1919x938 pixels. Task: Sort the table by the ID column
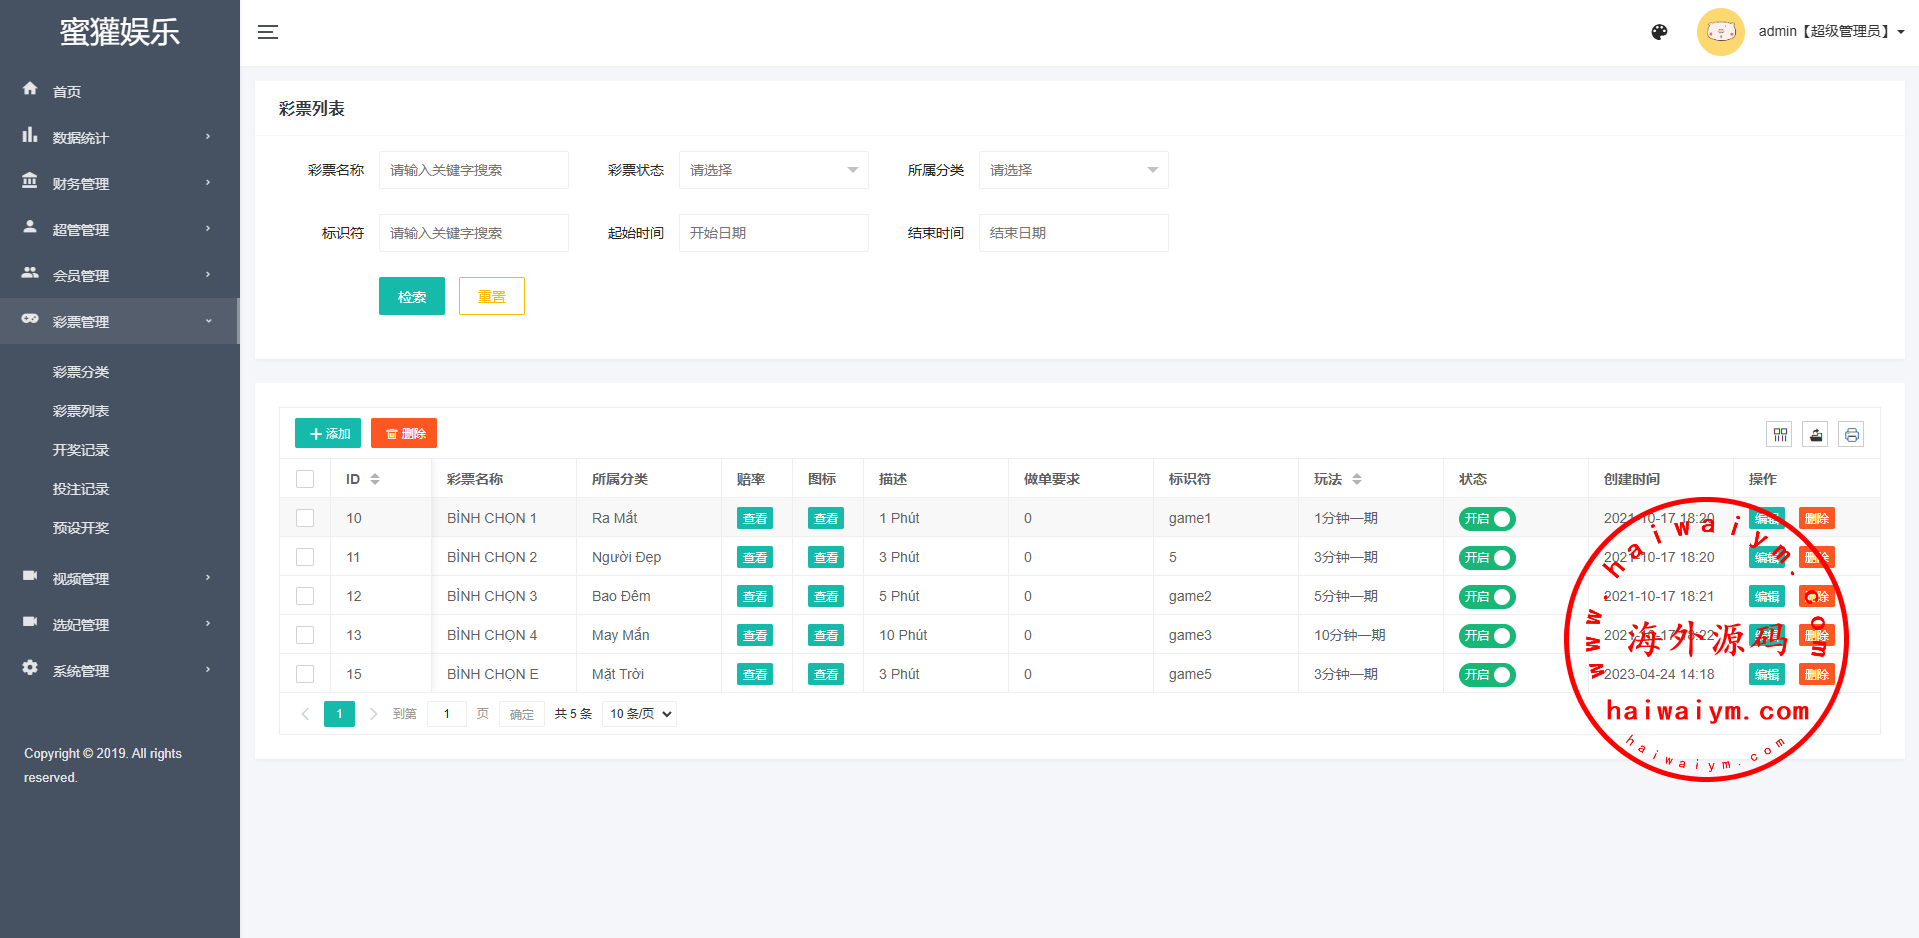(x=375, y=479)
